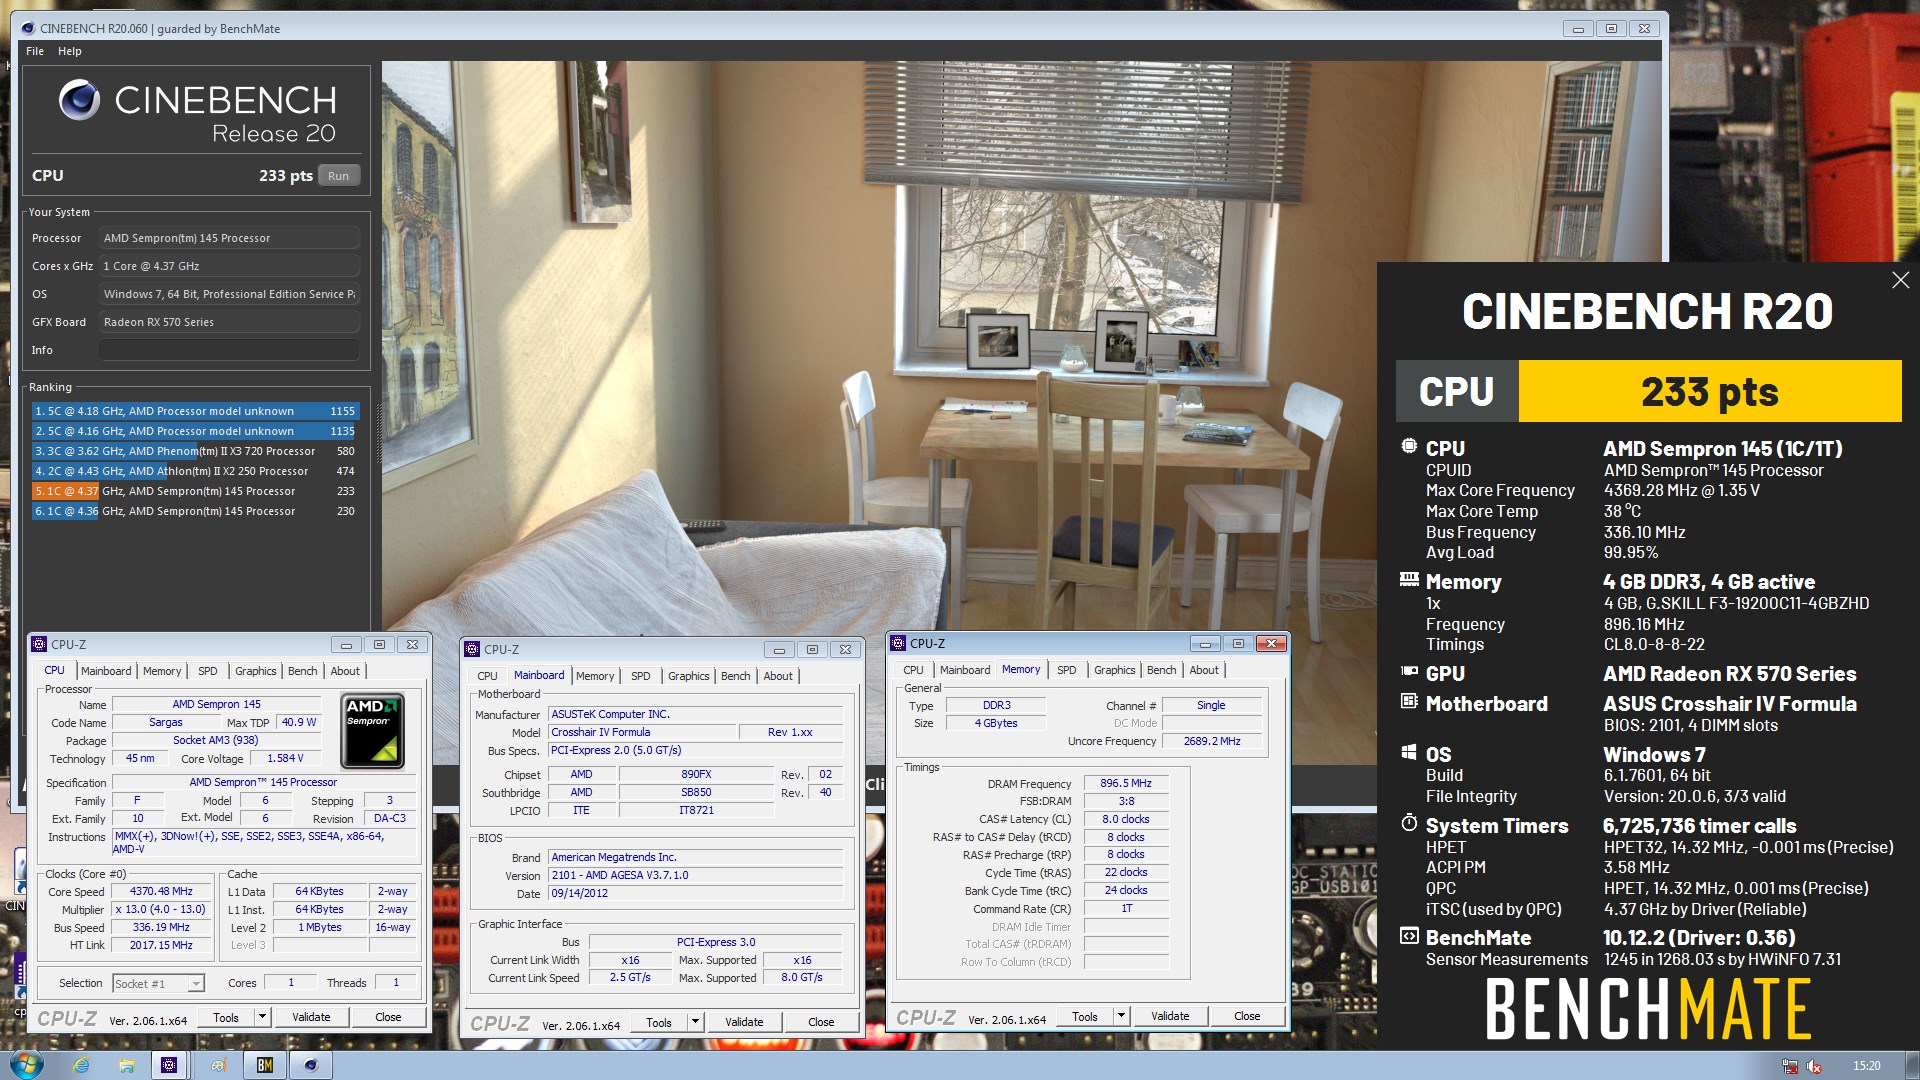Click Tools button in CPU-Z CPU window
This screenshot has width=1920, height=1080.
pyautogui.click(x=226, y=1017)
